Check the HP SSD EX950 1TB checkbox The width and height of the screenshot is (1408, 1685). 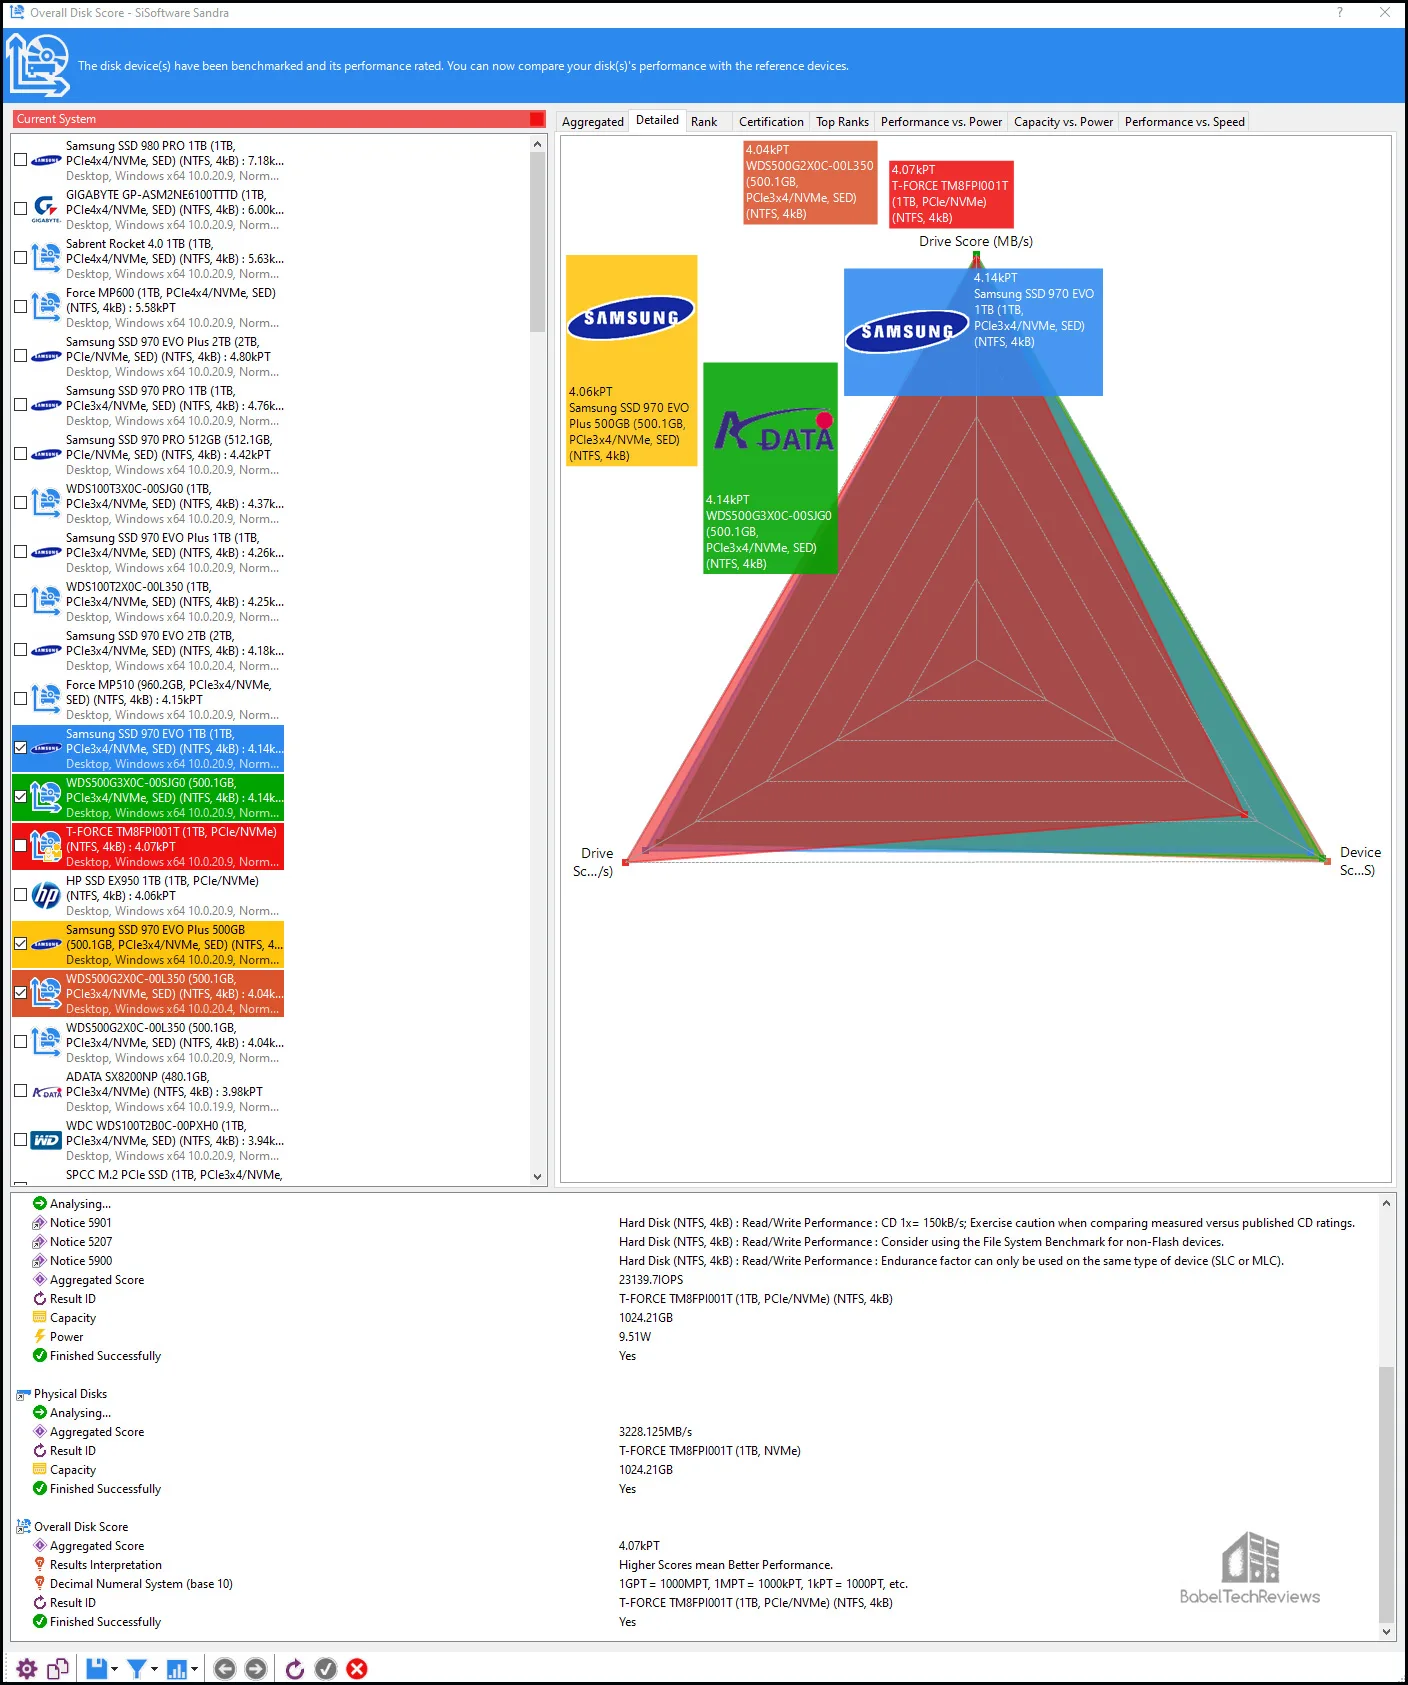pos(20,895)
